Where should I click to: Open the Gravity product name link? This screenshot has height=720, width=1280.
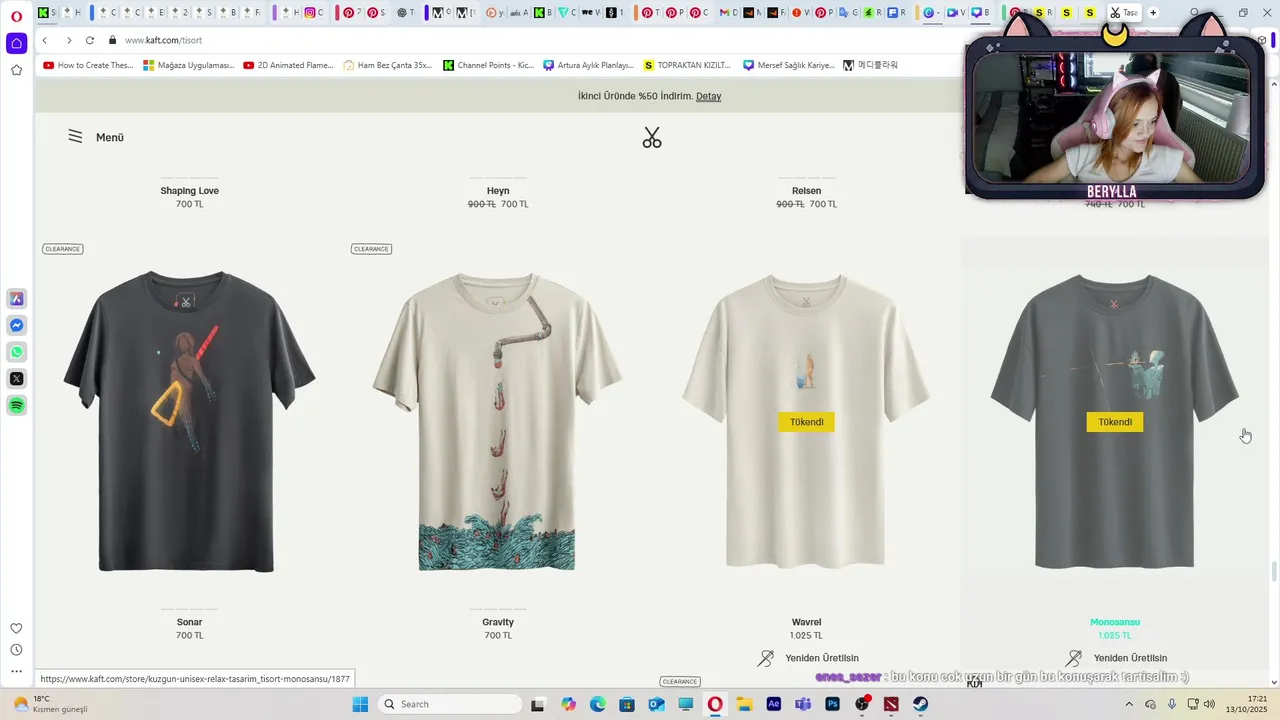pyautogui.click(x=498, y=622)
